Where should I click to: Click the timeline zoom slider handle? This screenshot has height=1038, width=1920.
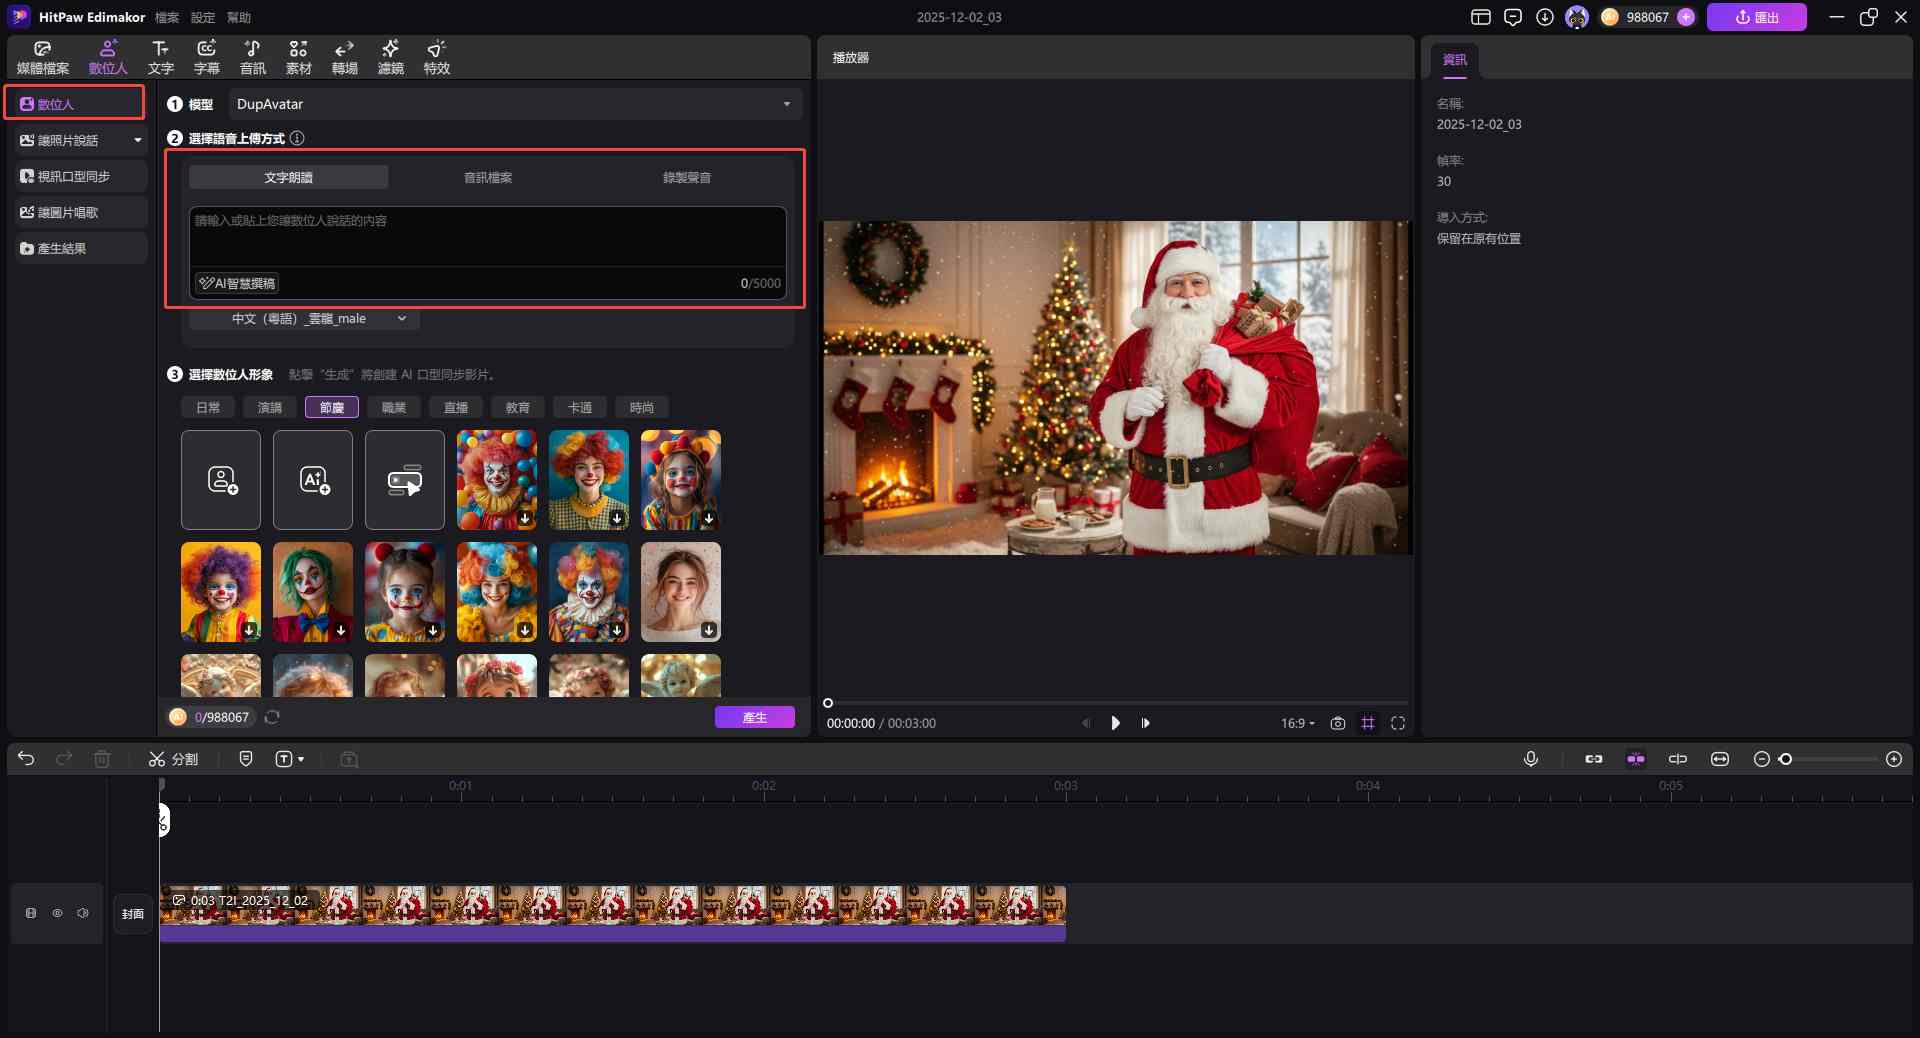(1785, 759)
